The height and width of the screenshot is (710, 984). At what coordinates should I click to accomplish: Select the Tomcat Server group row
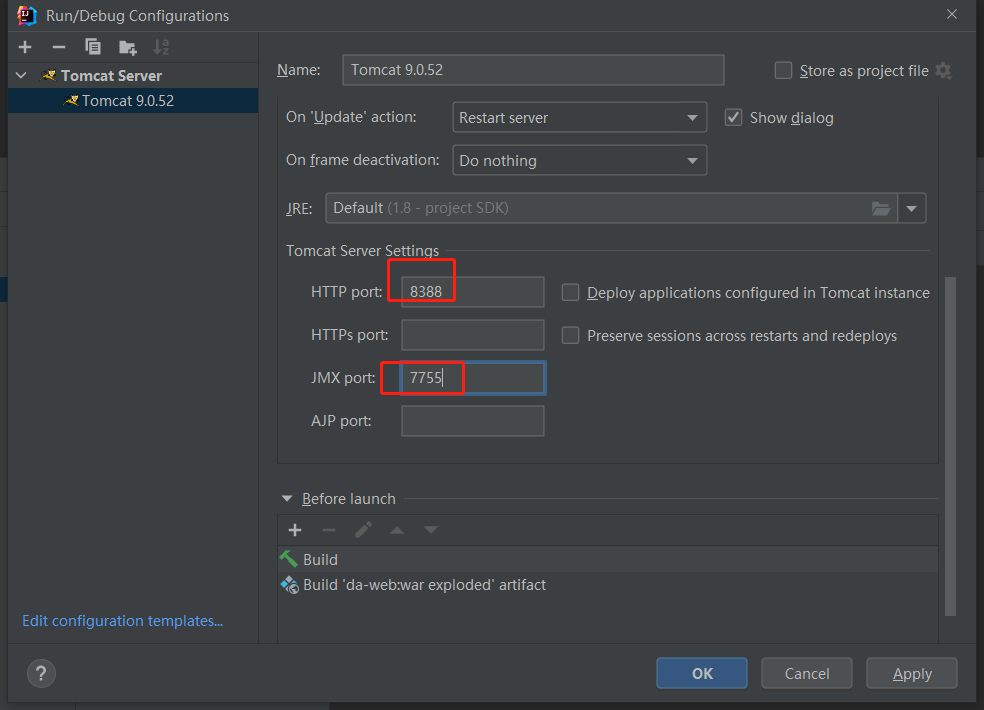coord(133,75)
